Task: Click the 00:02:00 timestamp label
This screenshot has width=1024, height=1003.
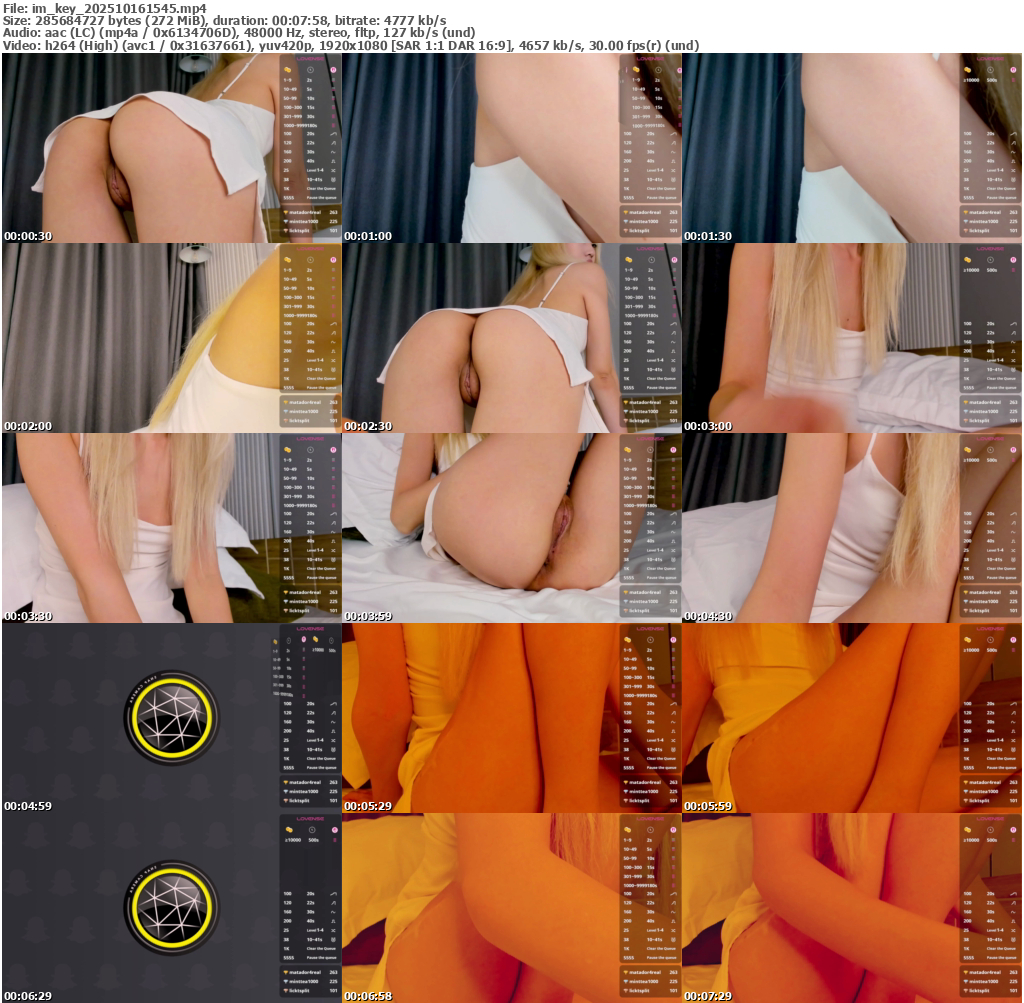Action: coord(28,426)
